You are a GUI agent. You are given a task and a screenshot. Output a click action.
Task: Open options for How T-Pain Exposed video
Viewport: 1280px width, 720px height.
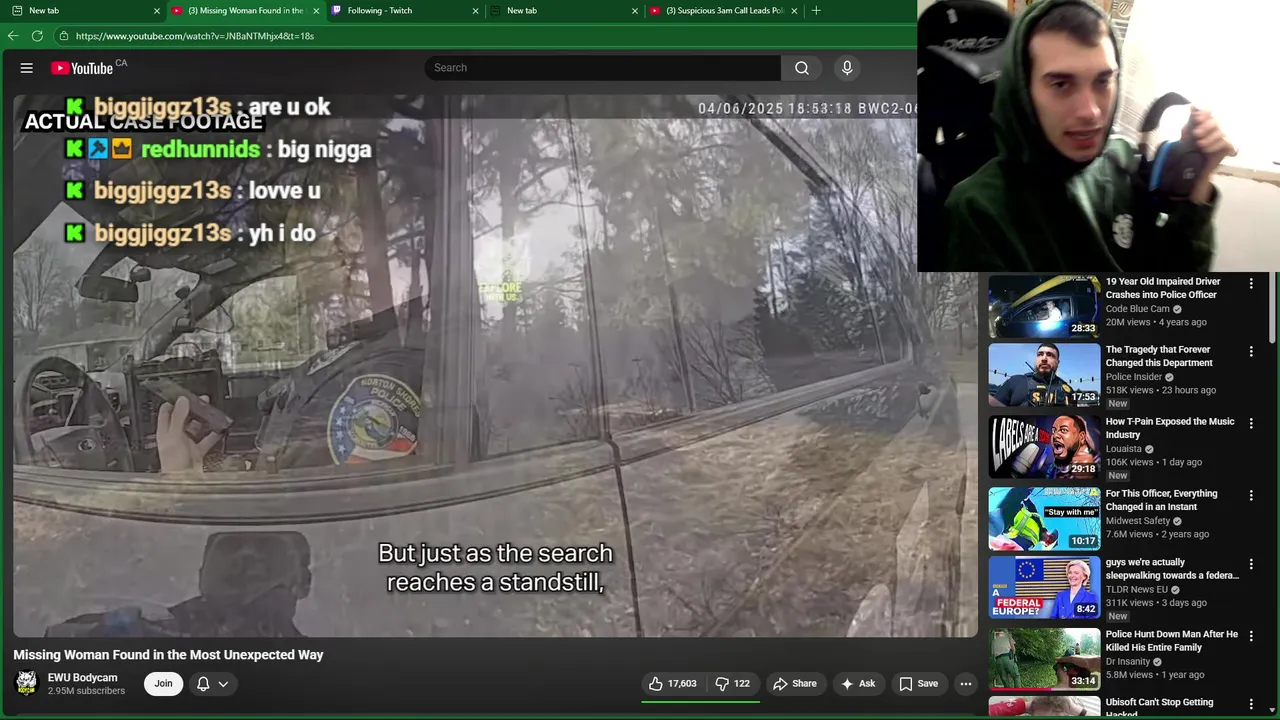[1251, 424]
